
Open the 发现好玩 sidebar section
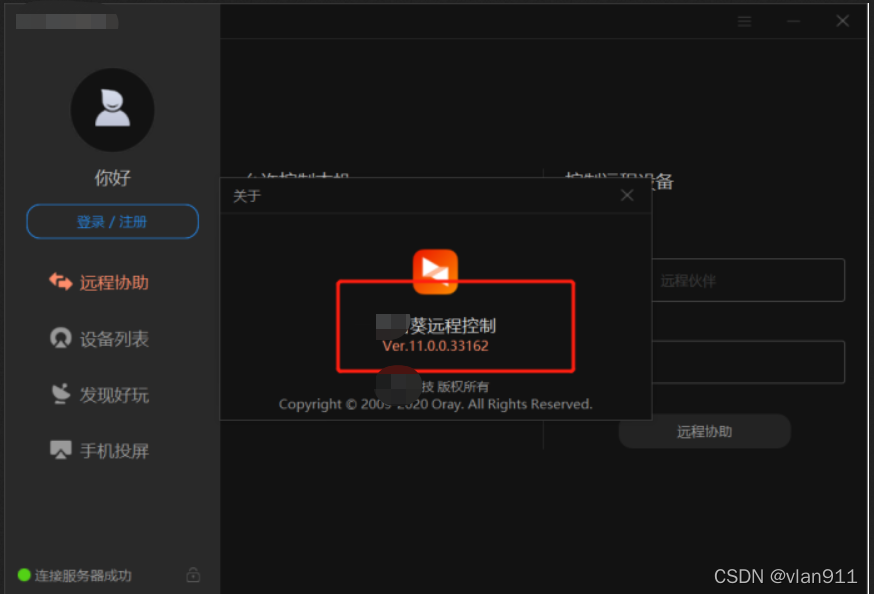coord(99,394)
